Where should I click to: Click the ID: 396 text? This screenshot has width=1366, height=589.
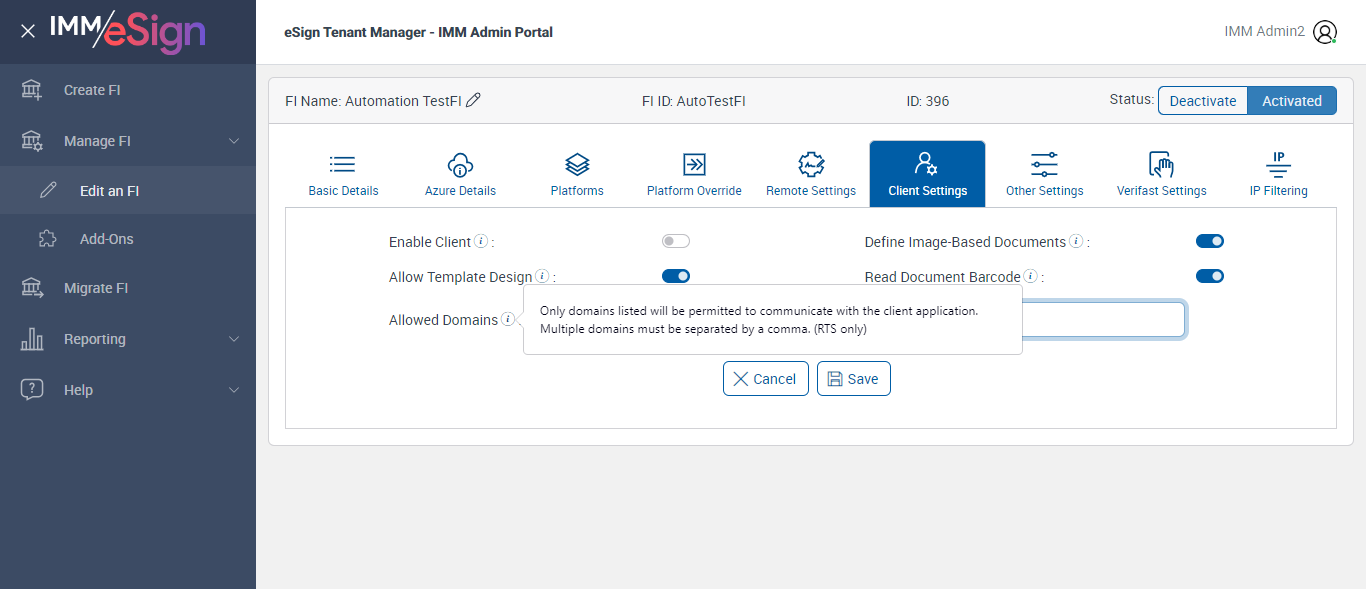click(x=928, y=101)
